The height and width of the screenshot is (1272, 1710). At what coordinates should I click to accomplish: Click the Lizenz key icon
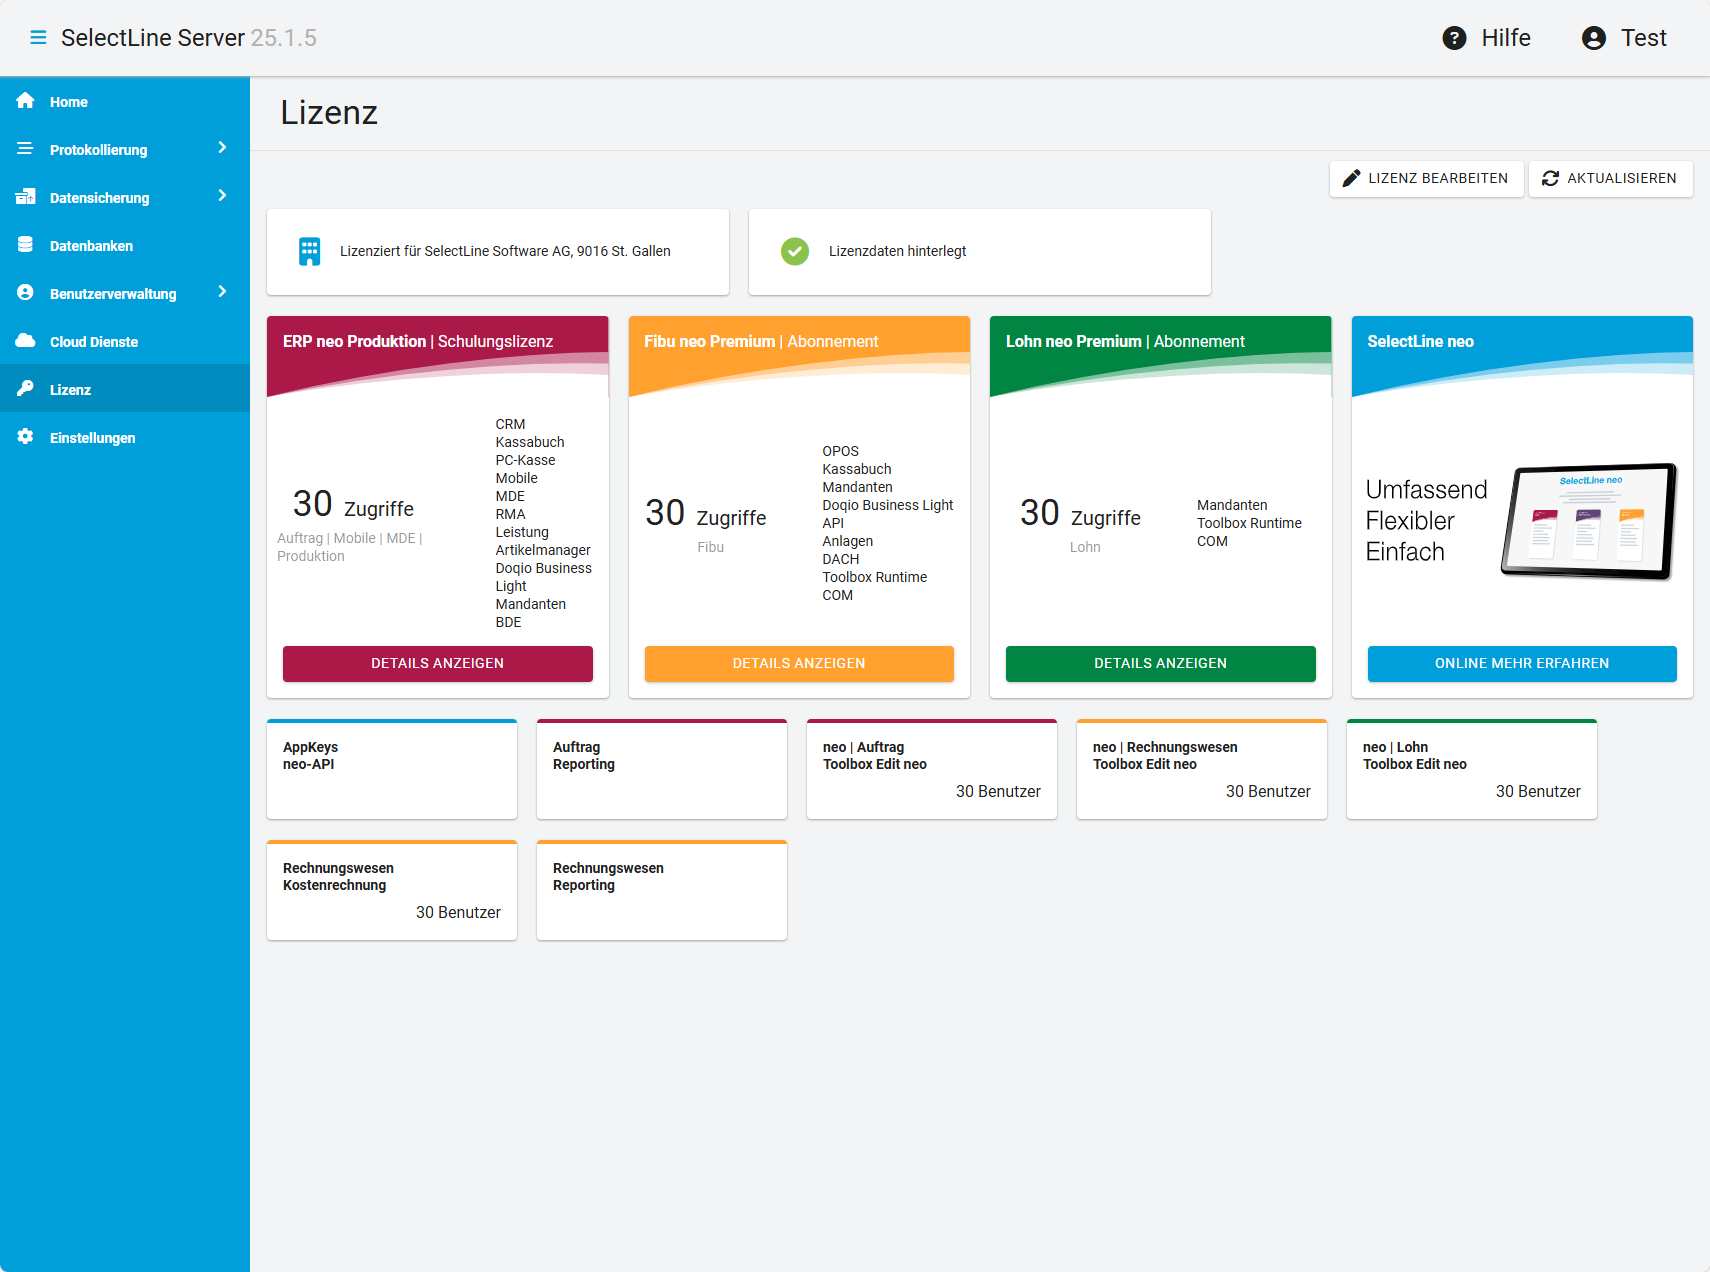tap(25, 389)
